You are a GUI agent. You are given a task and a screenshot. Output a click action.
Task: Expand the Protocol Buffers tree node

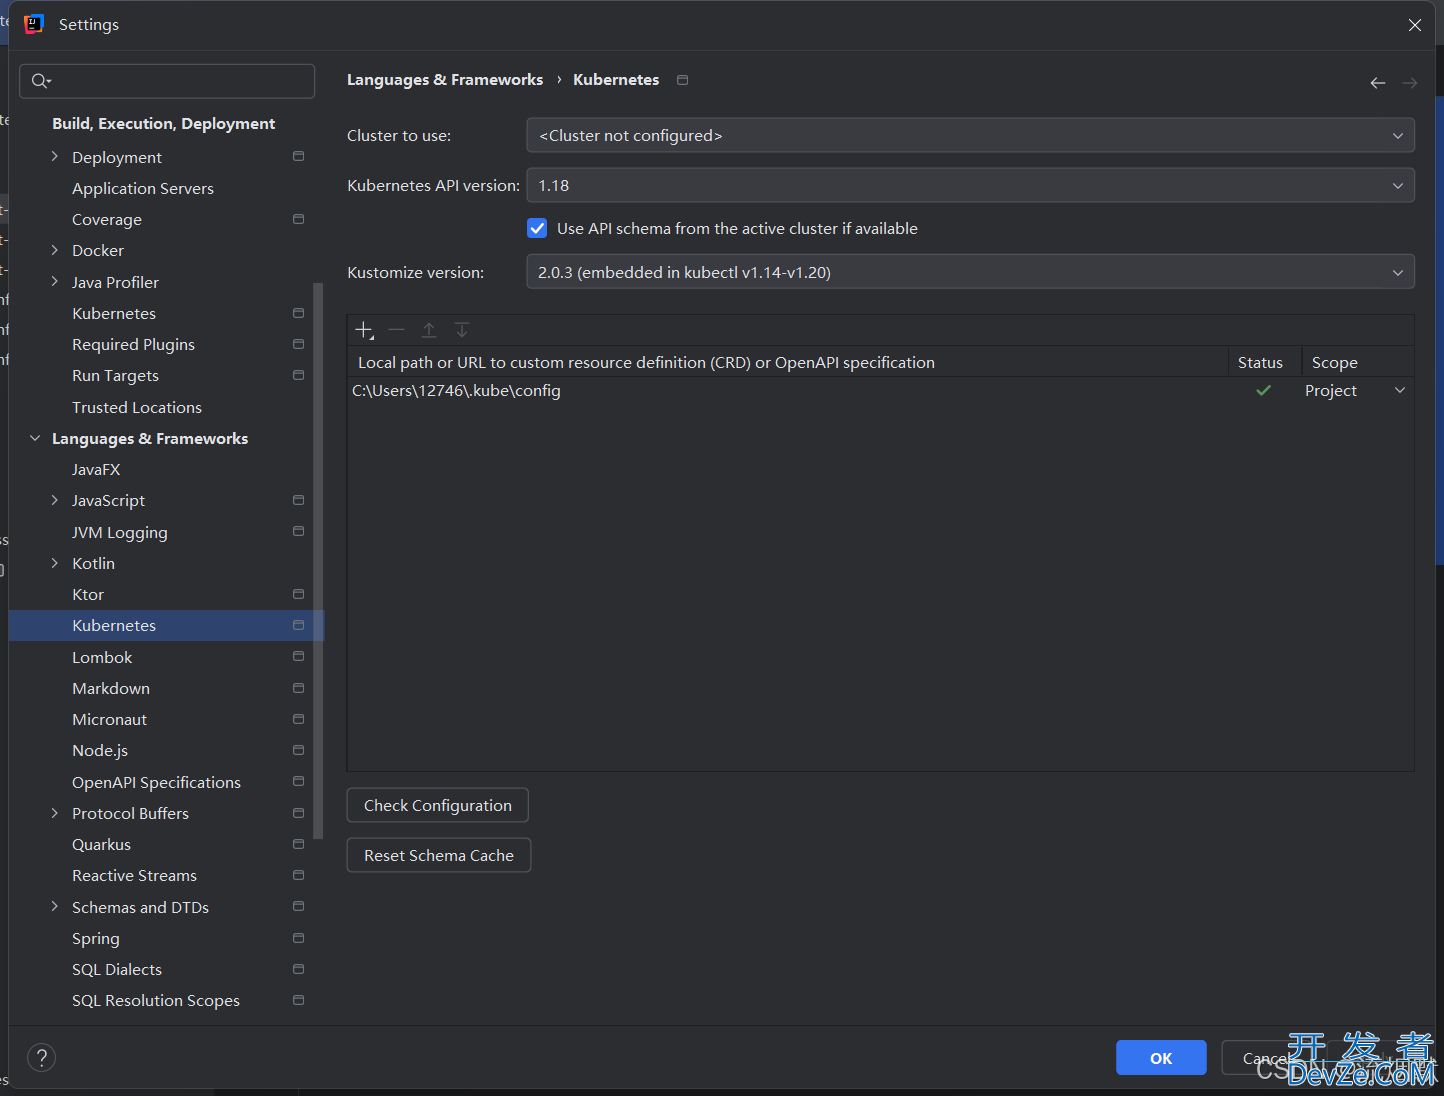pyautogui.click(x=55, y=813)
